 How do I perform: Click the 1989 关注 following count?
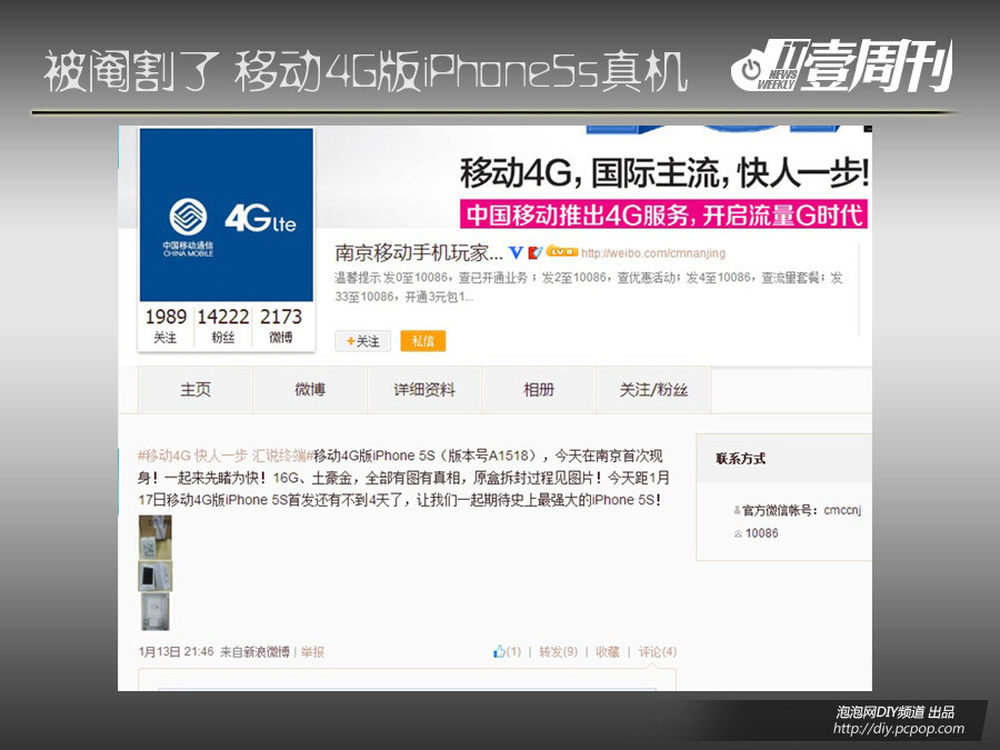pyautogui.click(x=166, y=326)
